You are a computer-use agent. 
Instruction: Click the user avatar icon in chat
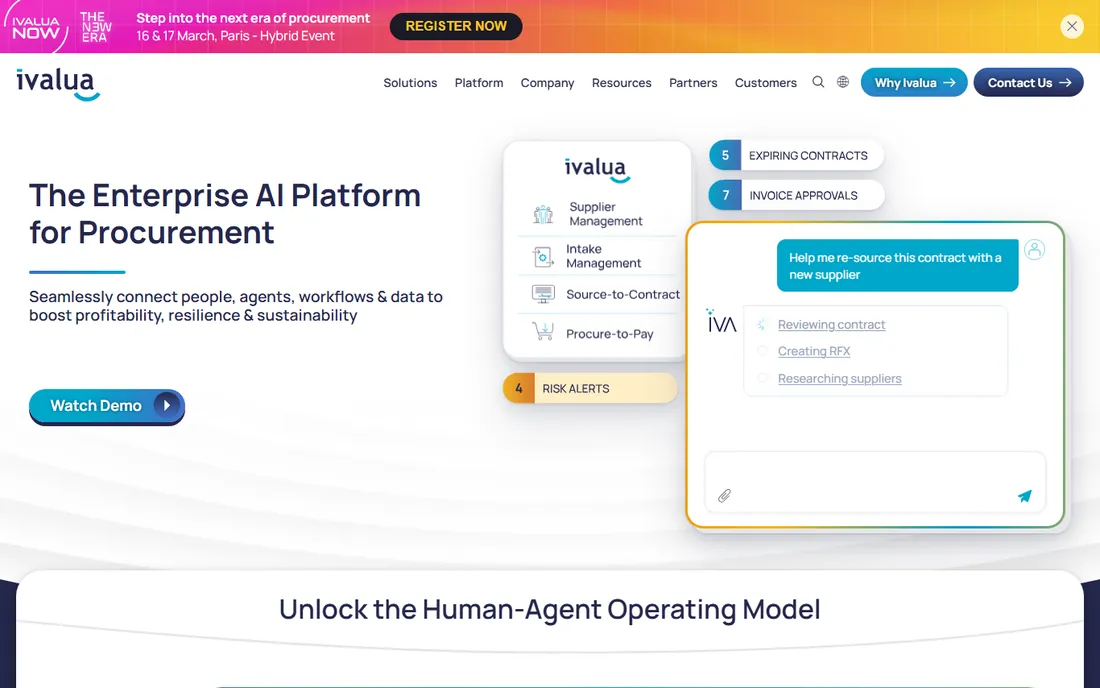point(1034,250)
